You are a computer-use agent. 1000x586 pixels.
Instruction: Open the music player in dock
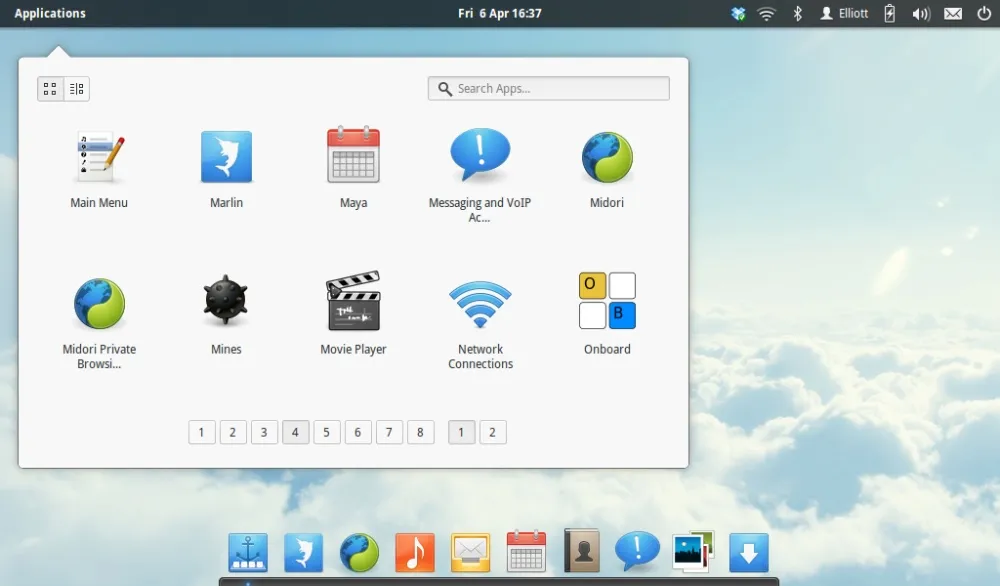[415, 551]
